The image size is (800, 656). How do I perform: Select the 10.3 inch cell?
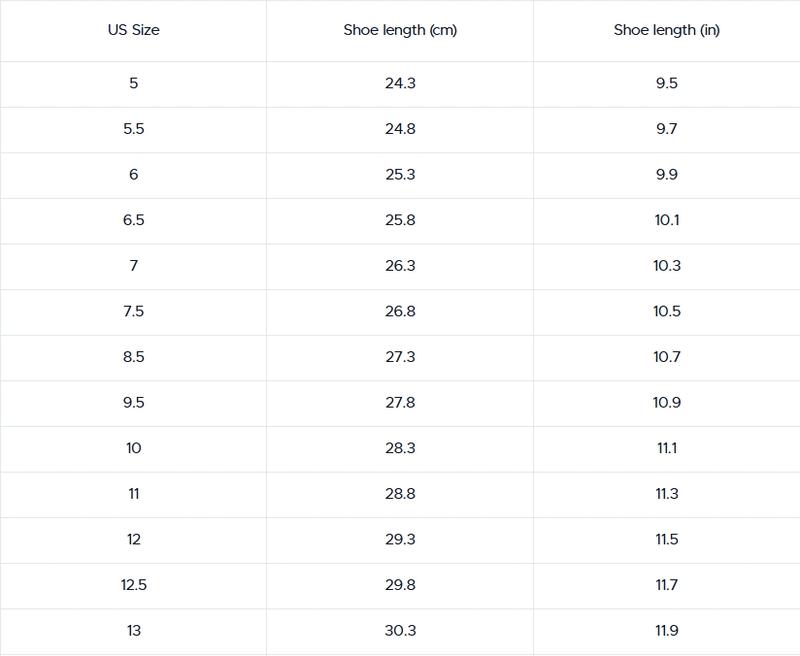tap(666, 266)
